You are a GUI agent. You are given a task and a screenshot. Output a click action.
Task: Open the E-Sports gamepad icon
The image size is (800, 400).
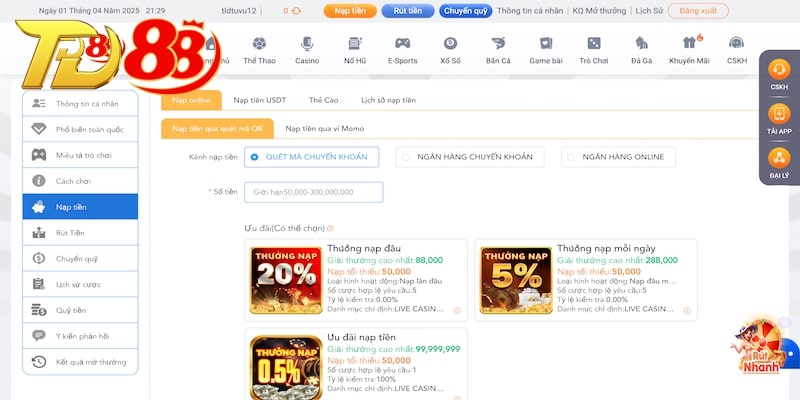point(402,45)
